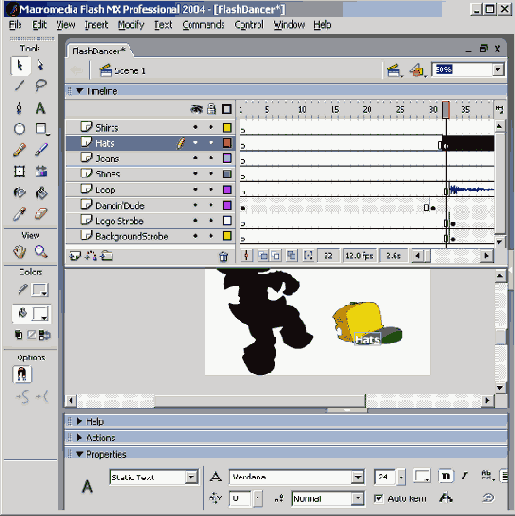
Task: Click the Loop layer purple color swatch
Action: coord(227,190)
